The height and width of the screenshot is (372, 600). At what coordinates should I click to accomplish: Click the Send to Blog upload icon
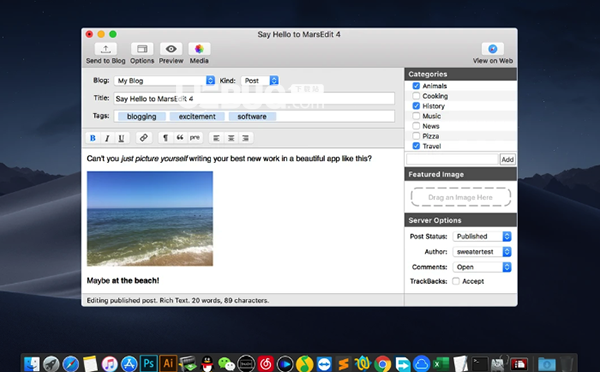click(x=106, y=49)
